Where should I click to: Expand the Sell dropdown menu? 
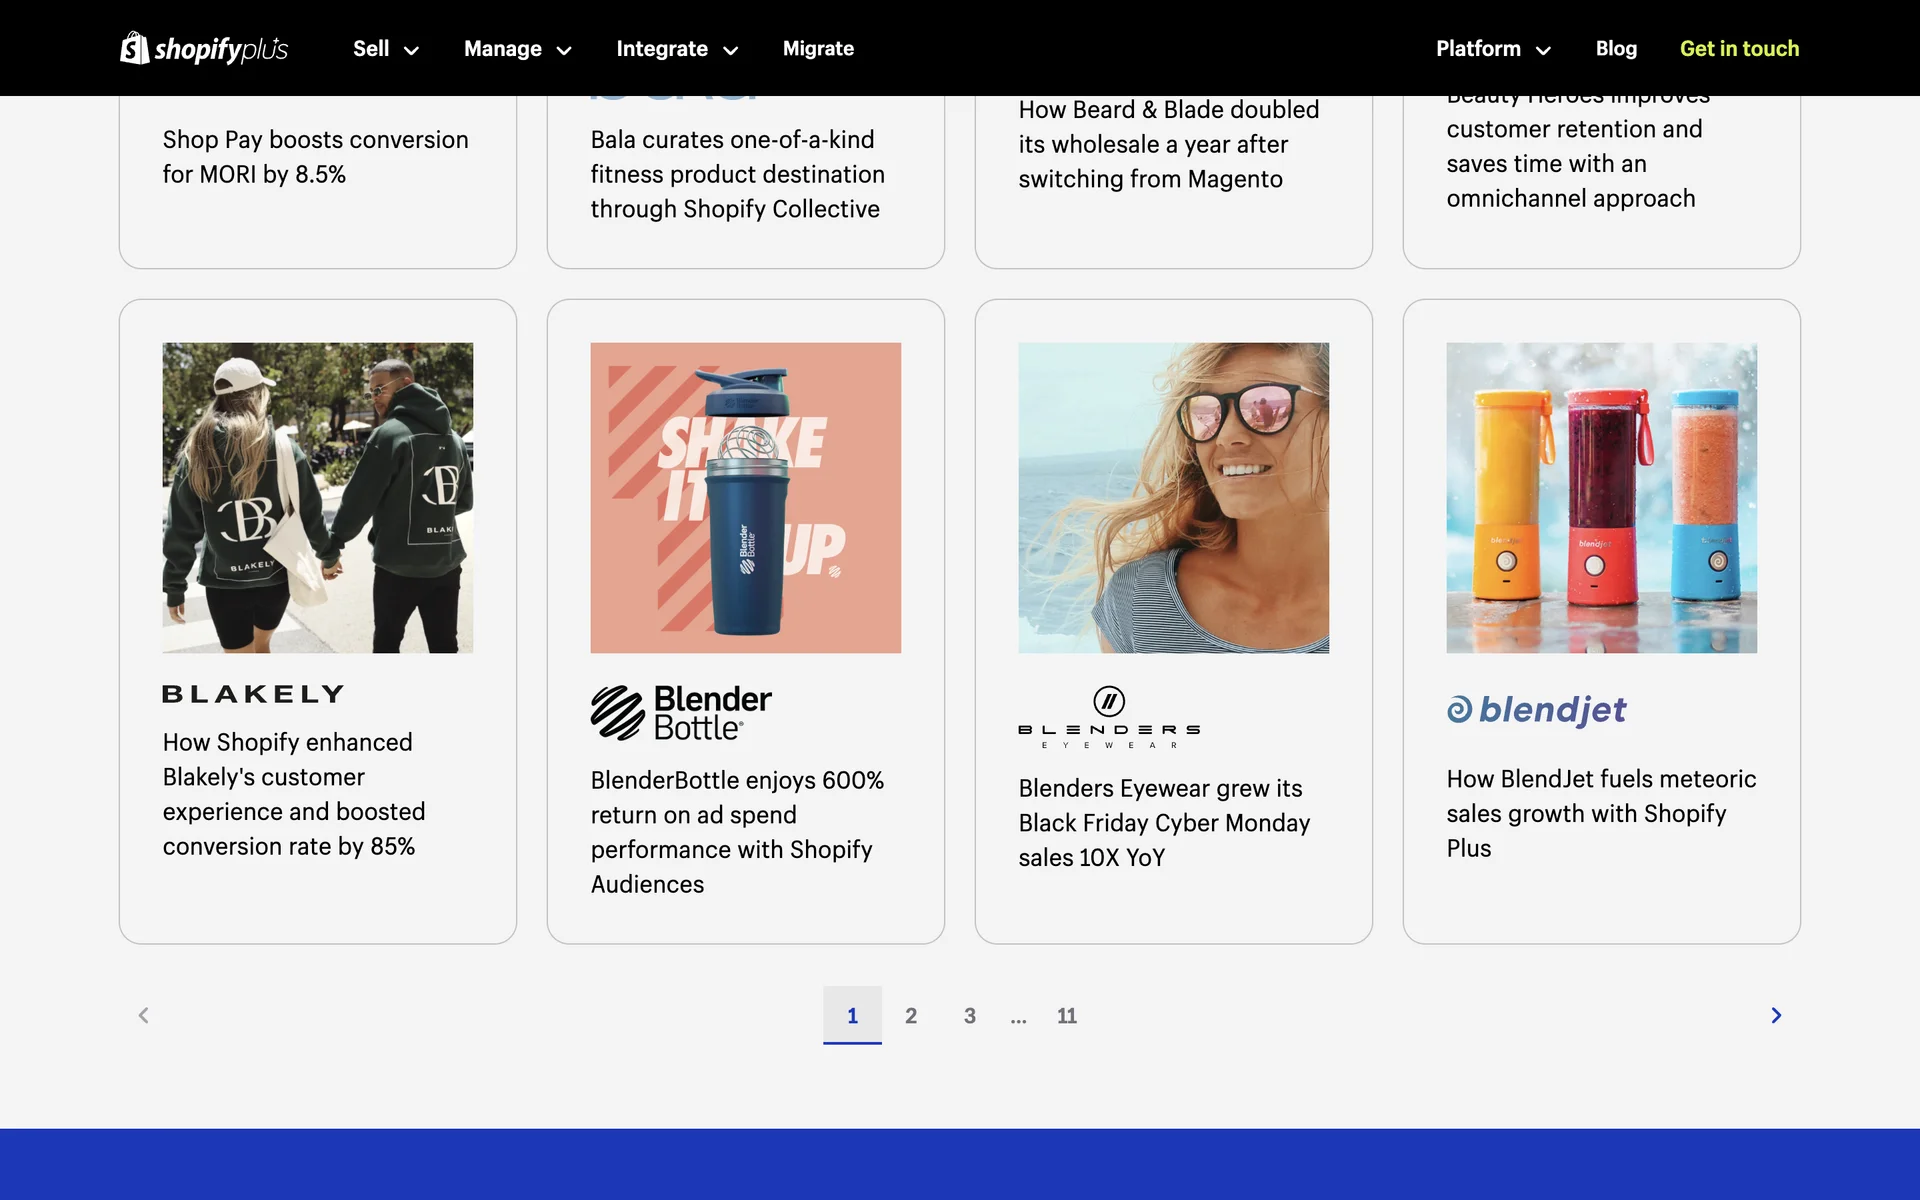385,49
